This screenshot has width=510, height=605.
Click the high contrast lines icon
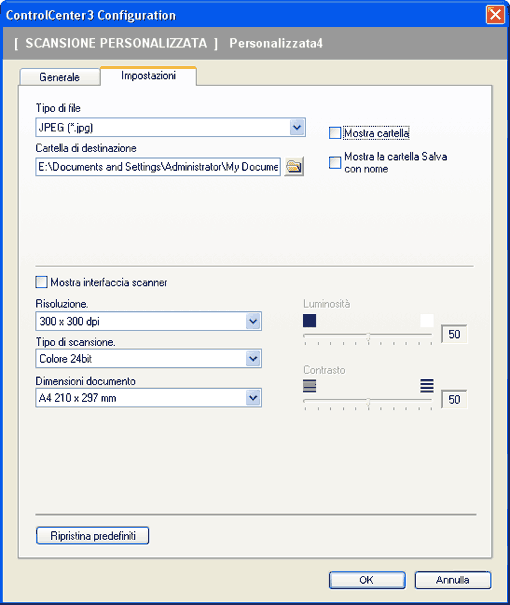tap(427, 386)
